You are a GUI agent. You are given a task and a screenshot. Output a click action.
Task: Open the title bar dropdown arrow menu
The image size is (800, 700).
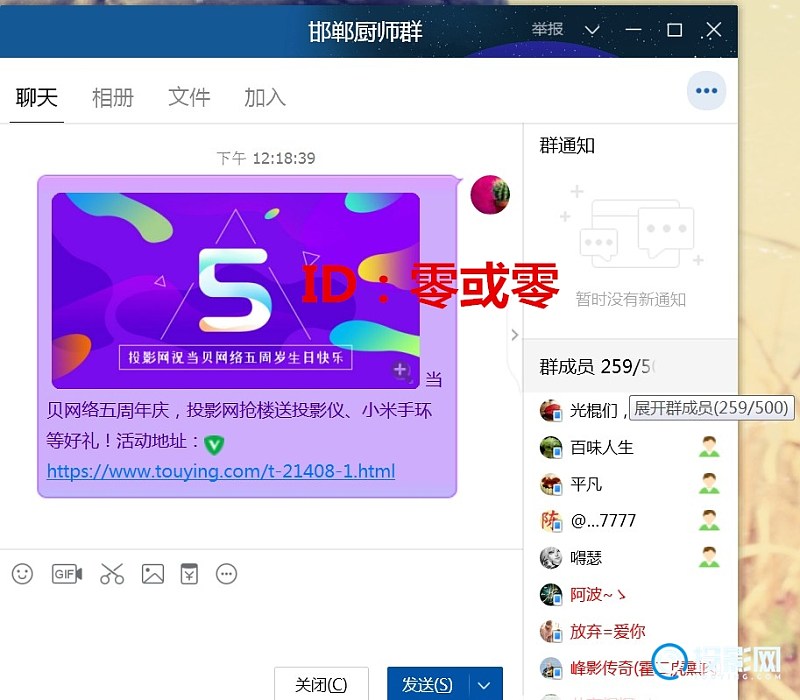coord(592,30)
